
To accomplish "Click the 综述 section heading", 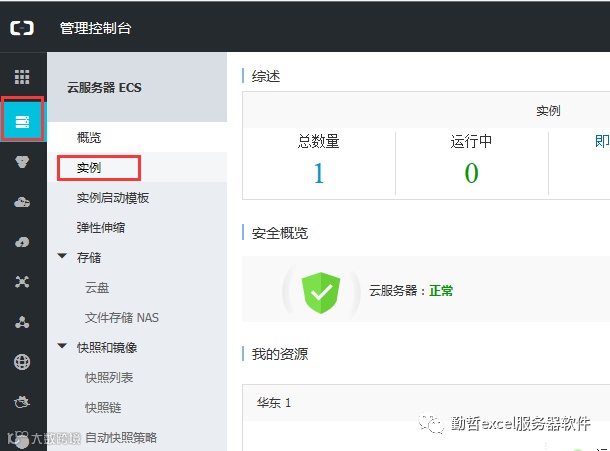I will click(x=266, y=76).
